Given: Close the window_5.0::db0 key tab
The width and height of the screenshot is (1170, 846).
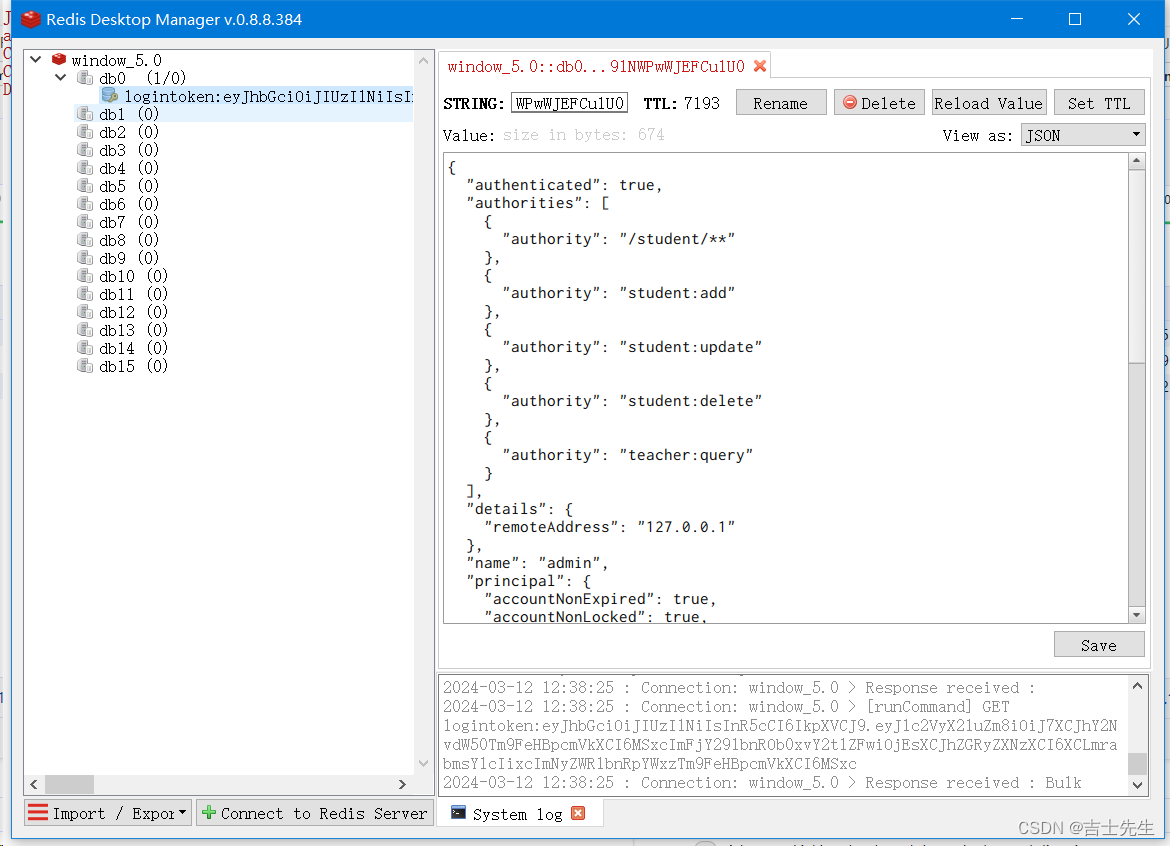Looking at the screenshot, I should [760, 66].
